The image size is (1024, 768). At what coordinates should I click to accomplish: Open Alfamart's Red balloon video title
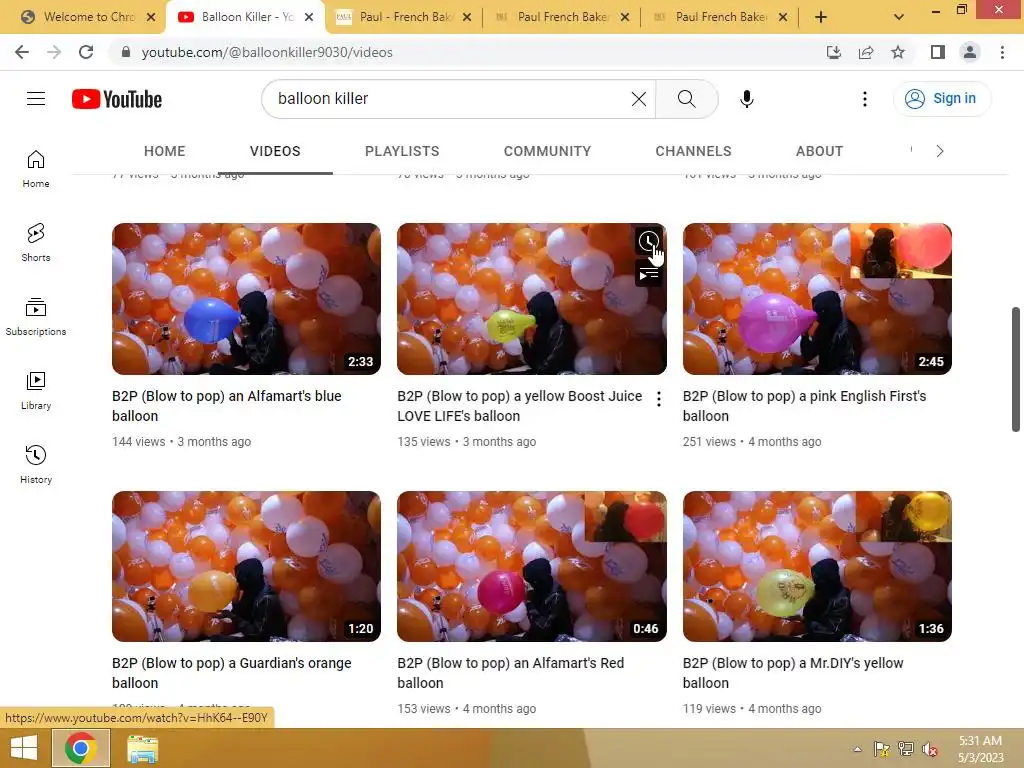tap(511, 673)
